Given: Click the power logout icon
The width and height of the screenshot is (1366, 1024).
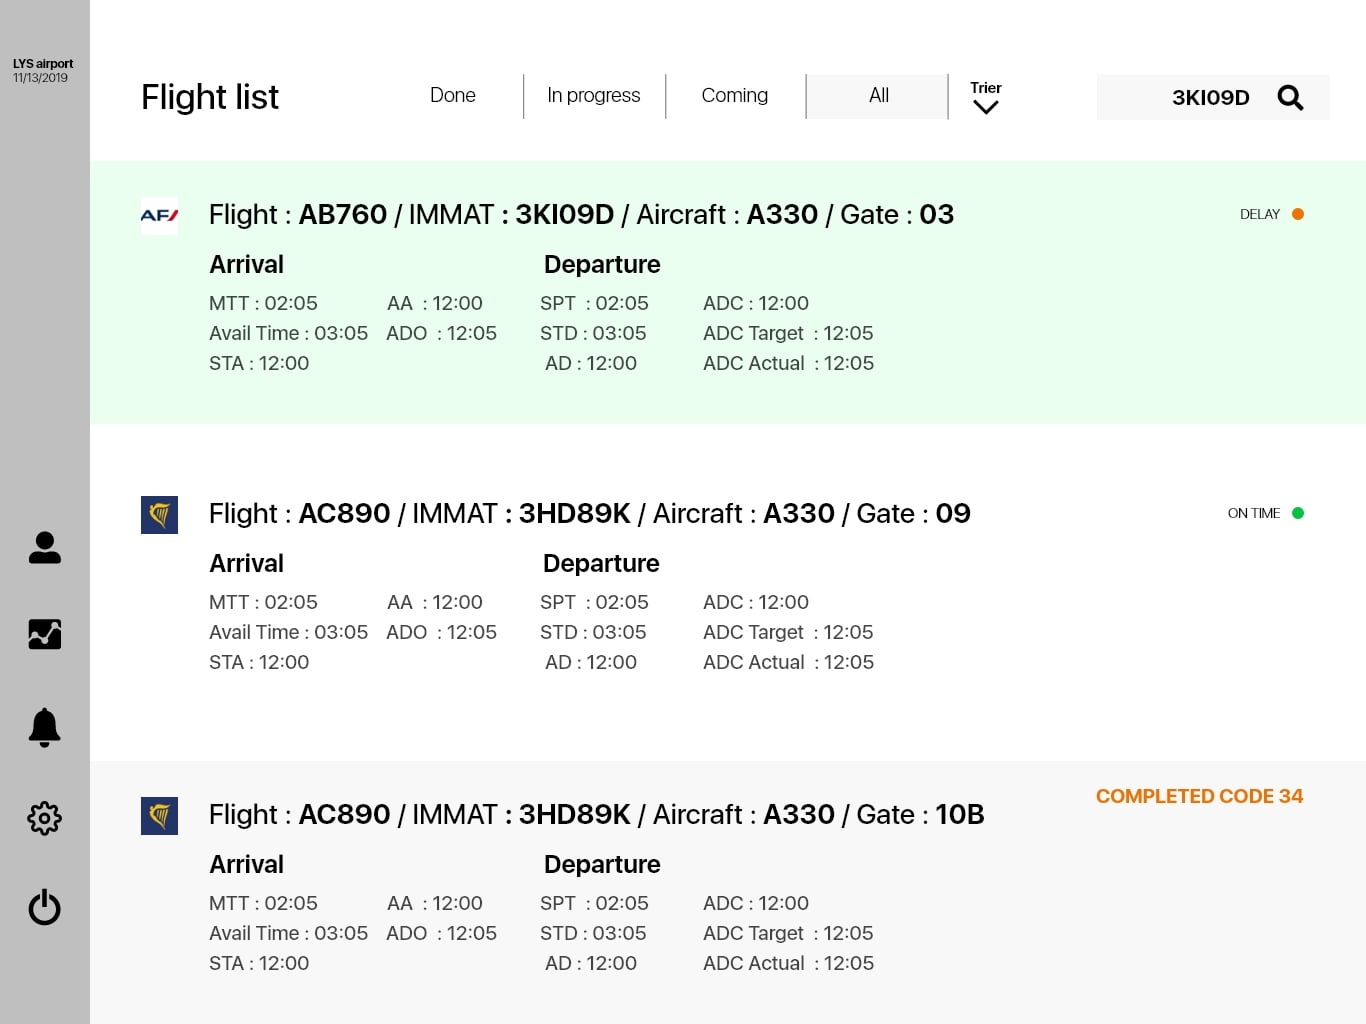Looking at the screenshot, I should pos(45,907).
